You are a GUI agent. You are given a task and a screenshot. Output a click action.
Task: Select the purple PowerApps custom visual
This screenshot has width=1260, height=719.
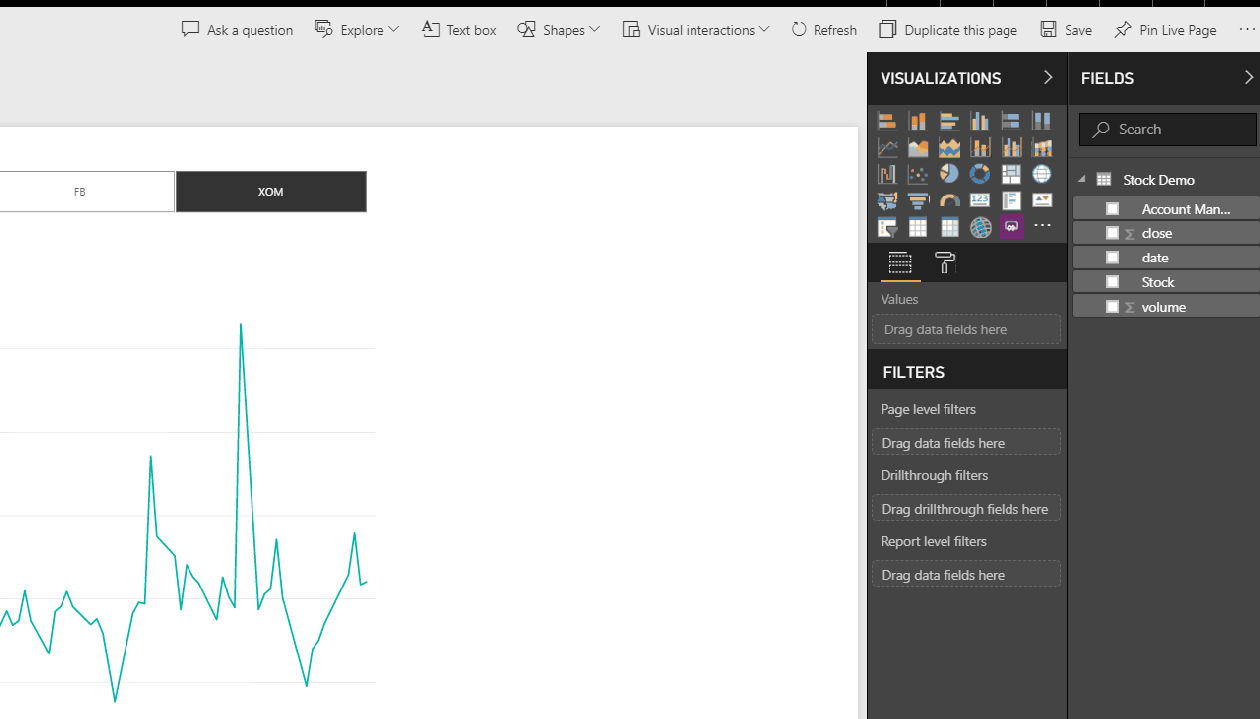1011,227
